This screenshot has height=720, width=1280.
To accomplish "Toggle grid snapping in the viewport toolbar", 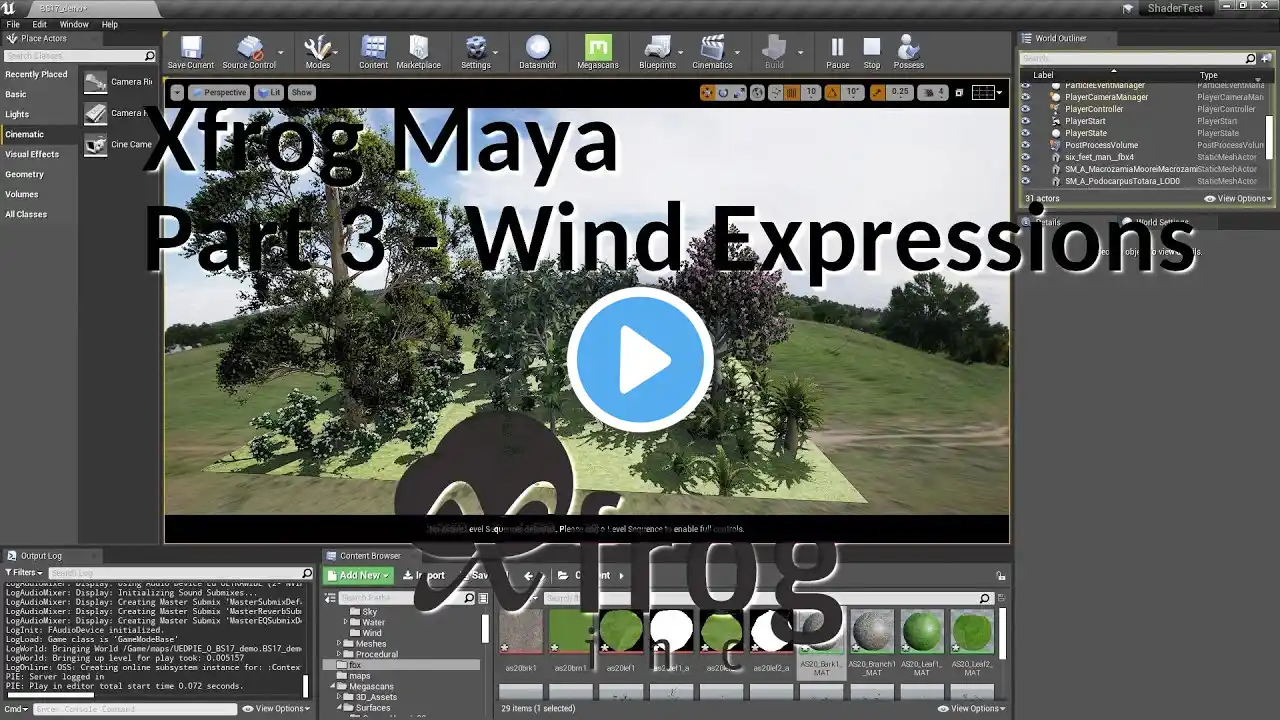I will [792, 92].
